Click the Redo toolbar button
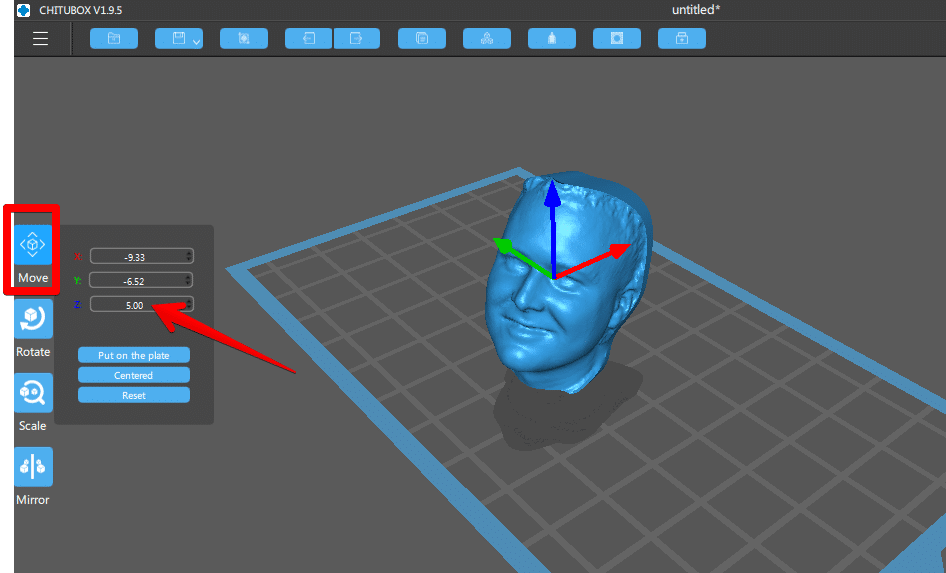 point(357,39)
